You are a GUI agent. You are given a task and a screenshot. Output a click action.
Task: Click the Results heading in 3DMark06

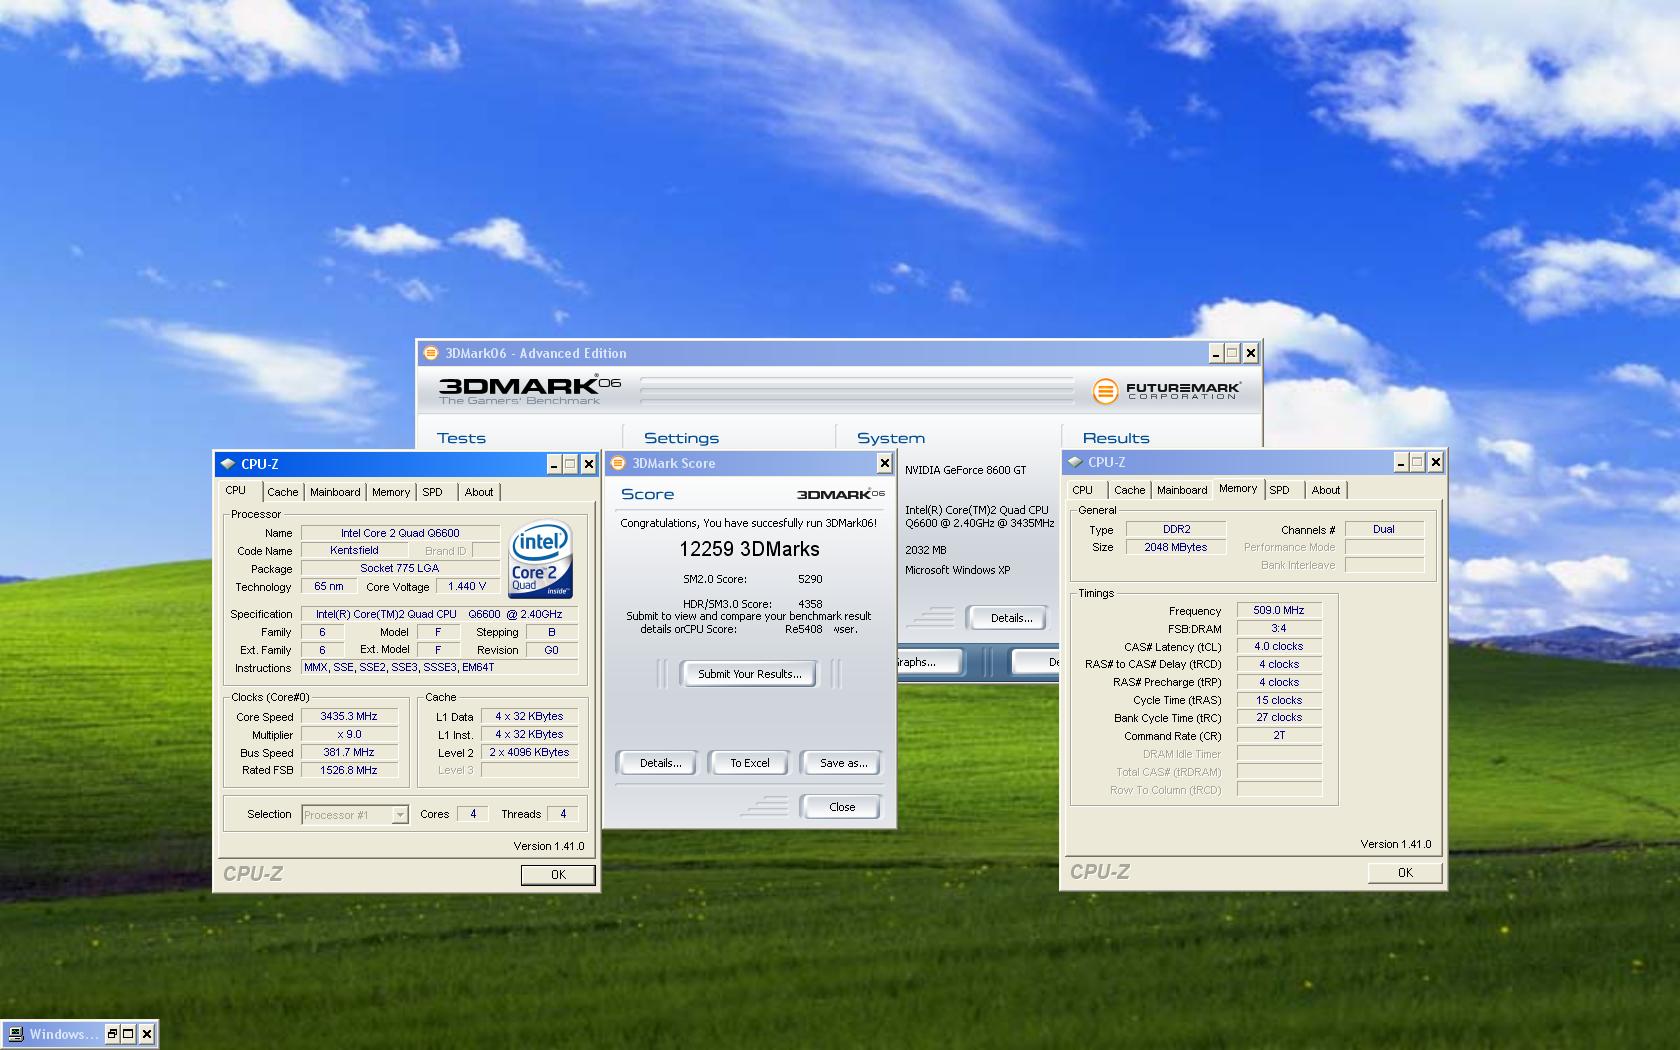(1116, 438)
